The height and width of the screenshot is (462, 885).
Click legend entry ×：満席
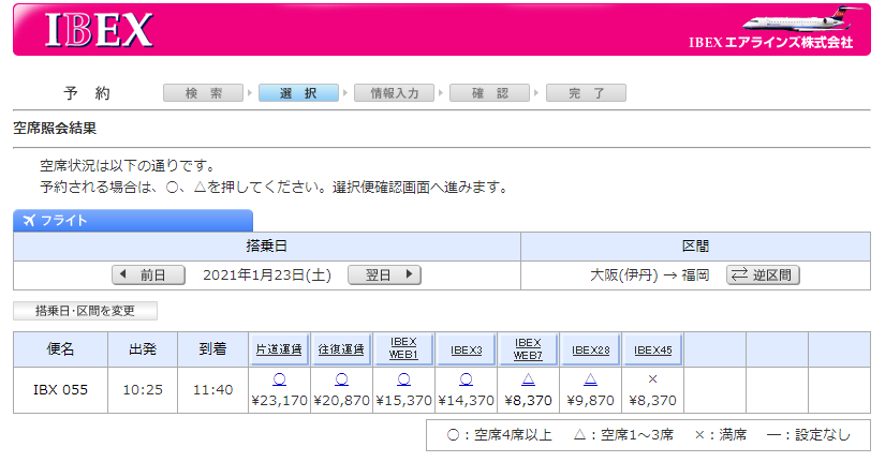[x=721, y=435]
